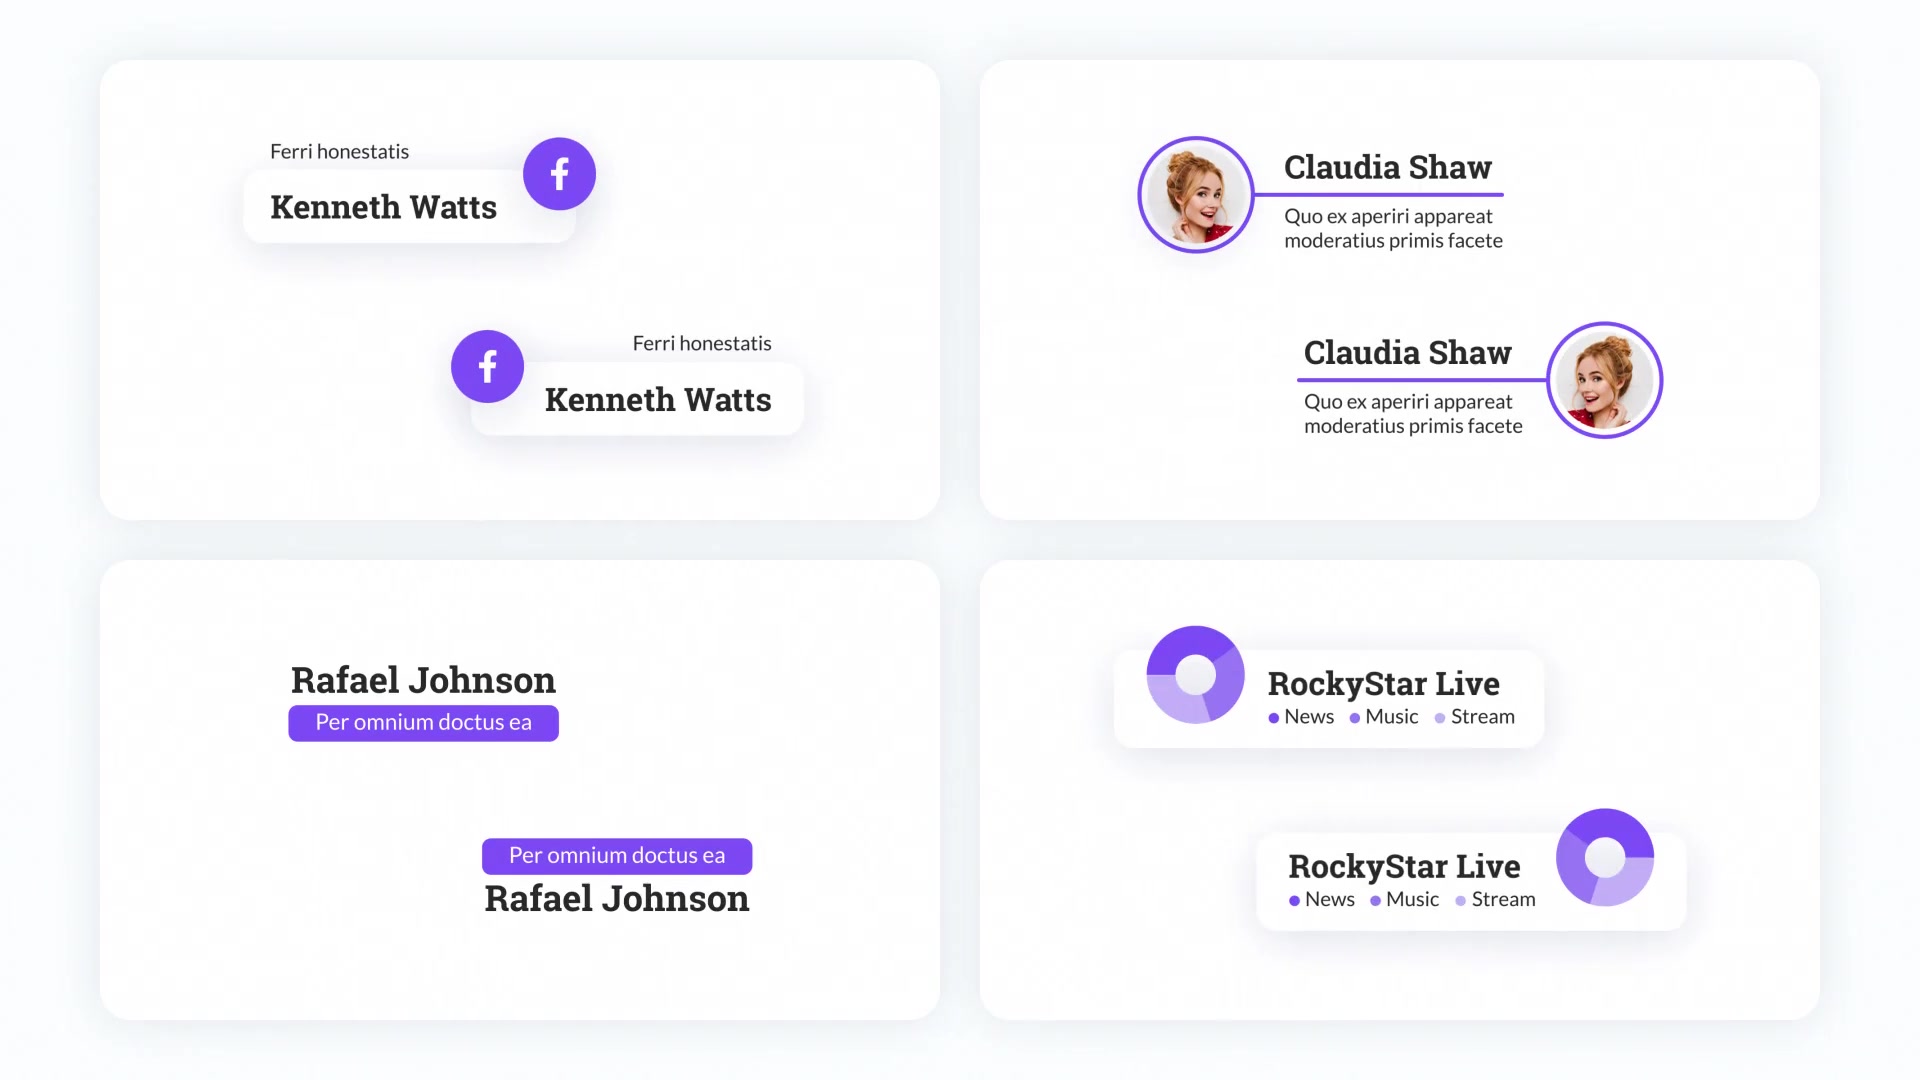Click the lower Kenneth Watts name card
This screenshot has width=1920, height=1080.
(x=637, y=398)
